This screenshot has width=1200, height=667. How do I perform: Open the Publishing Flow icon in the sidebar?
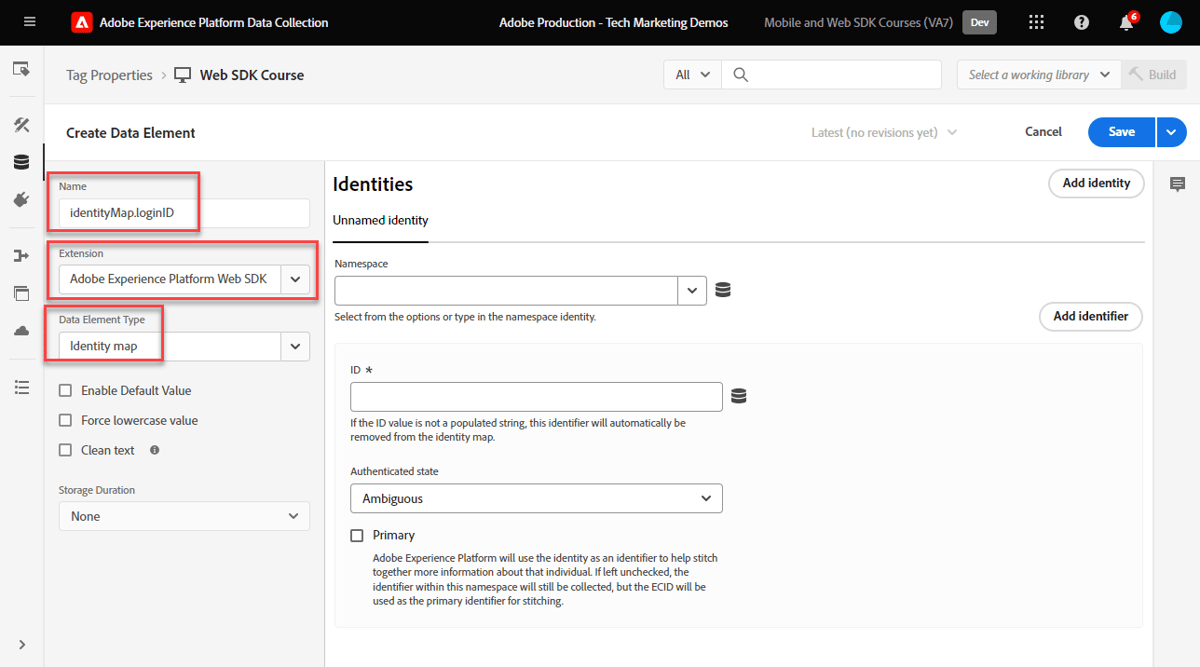(x=22, y=254)
